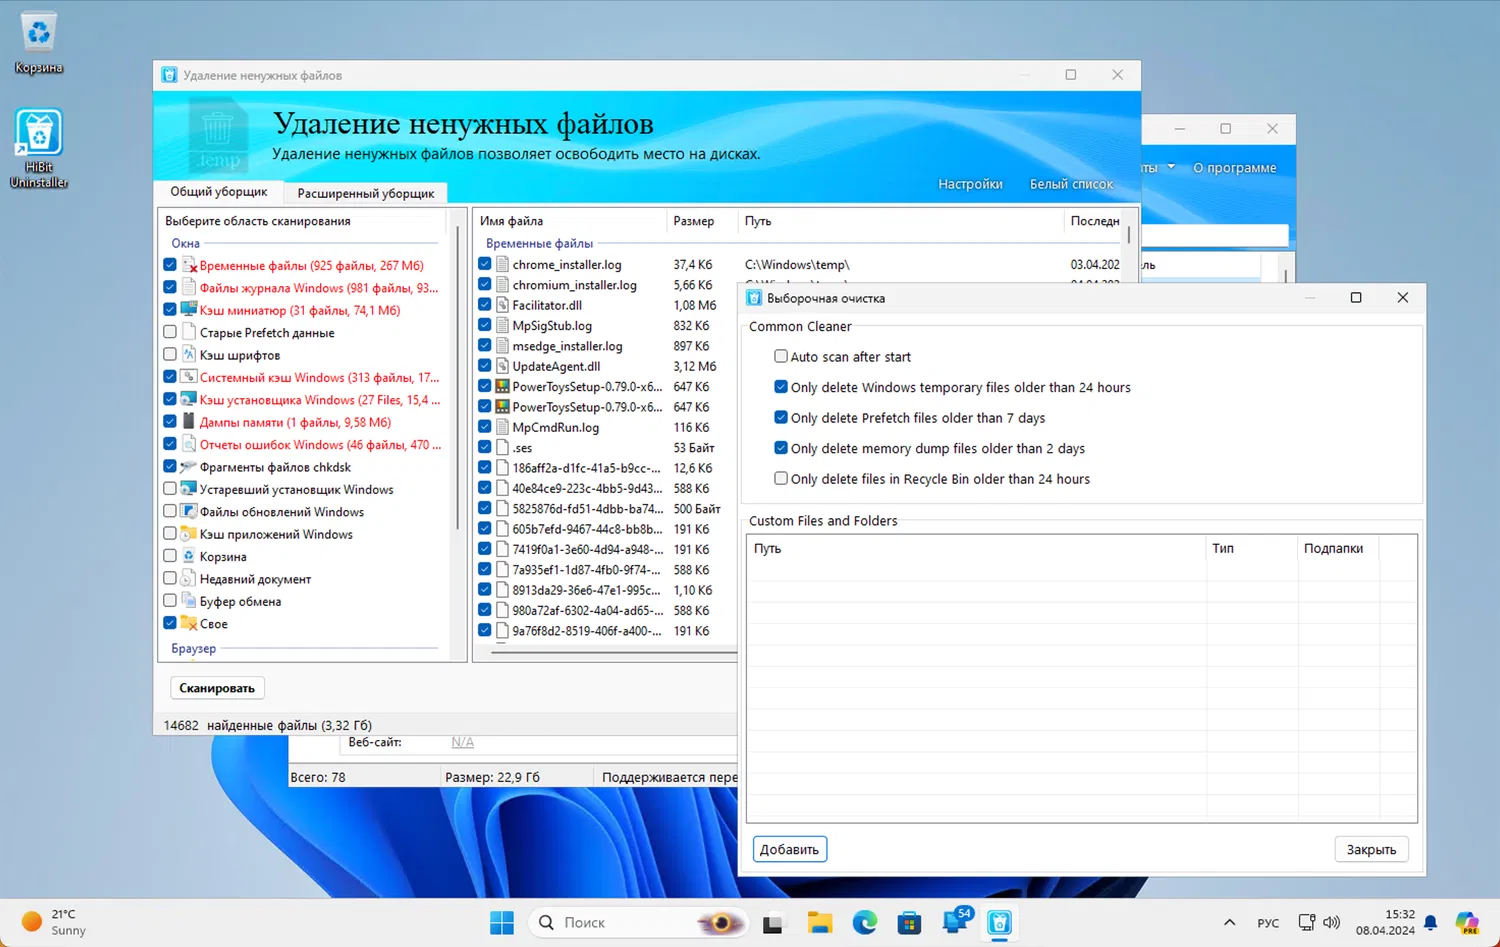Open Настройки in junk cleaner header

970,184
